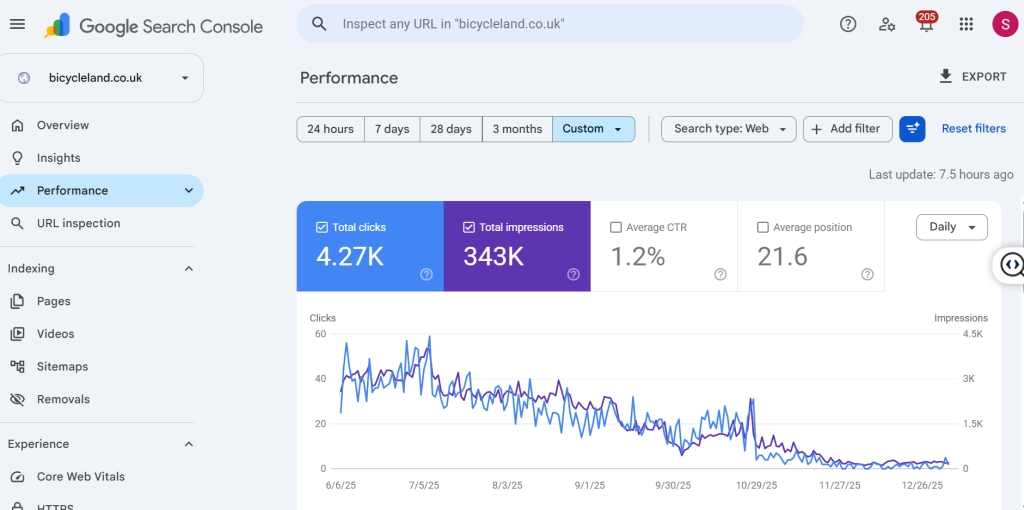Open the user and permissions settings icon
The height and width of the screenshot is (510, 1024).
pos(887,24)
